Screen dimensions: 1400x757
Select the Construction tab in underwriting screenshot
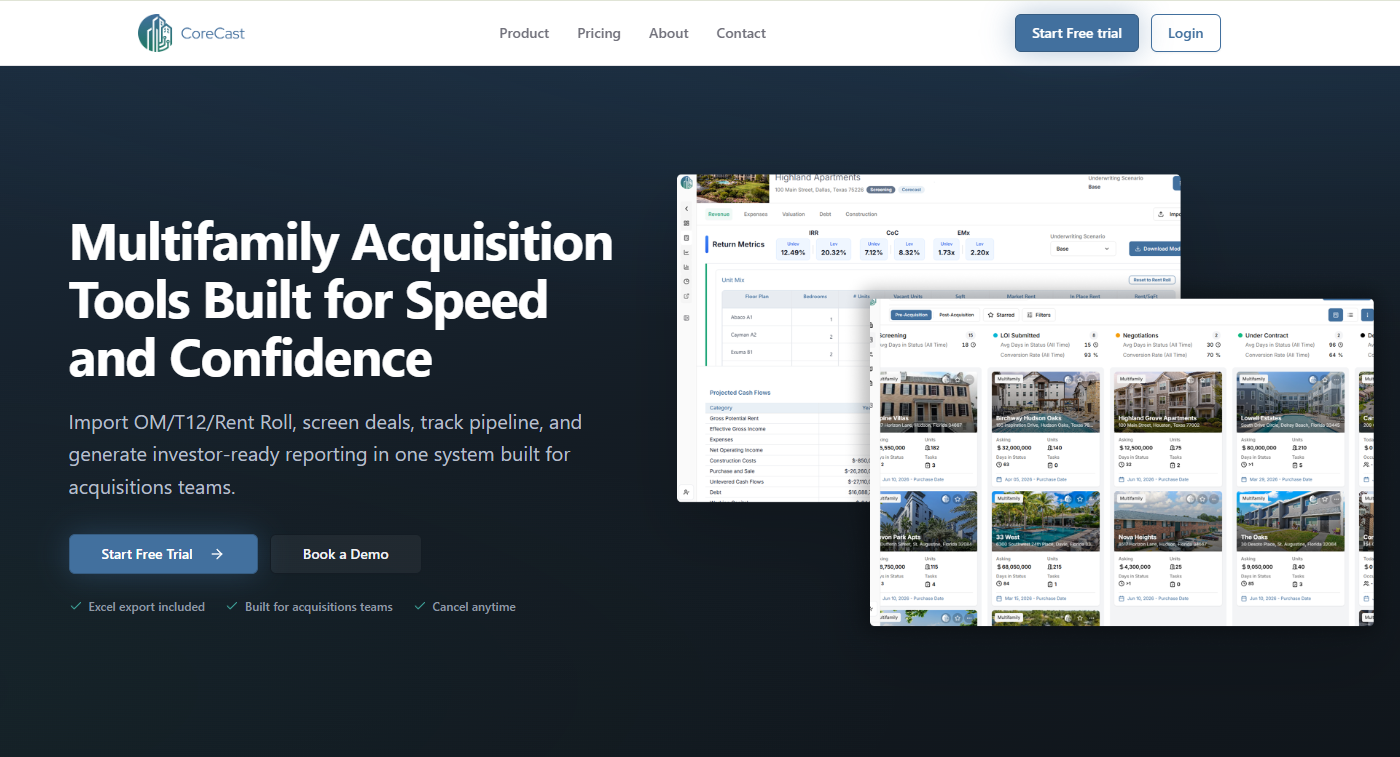click(x=861, y=214)
